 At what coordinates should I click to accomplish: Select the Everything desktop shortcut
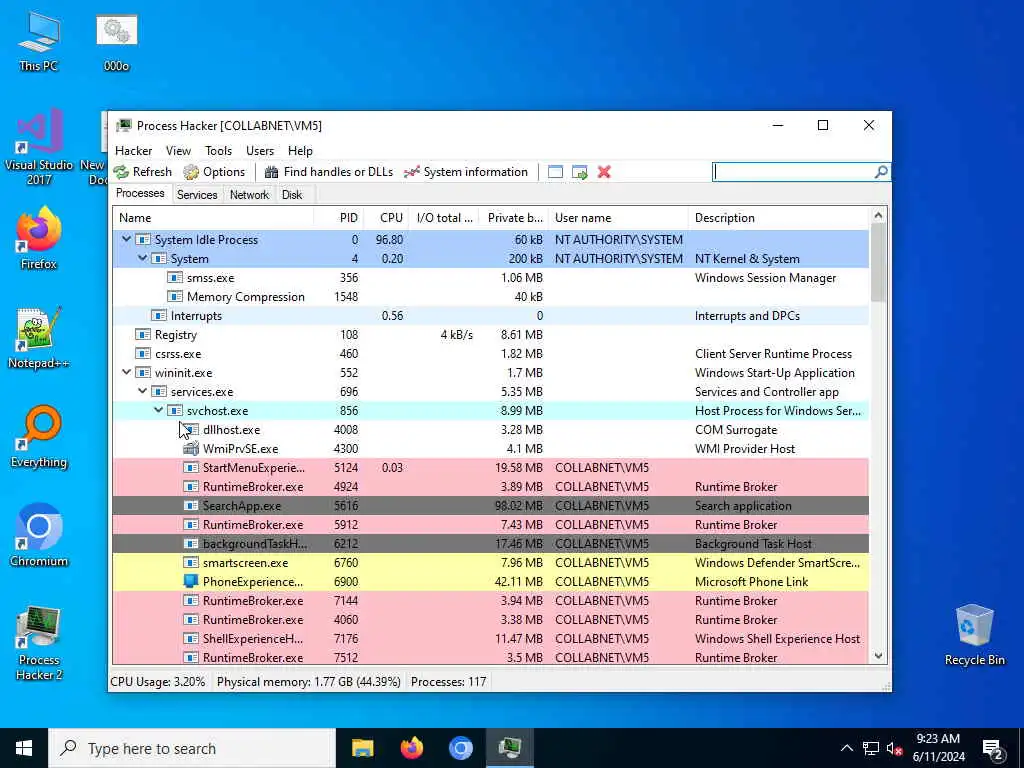[39, 438]
